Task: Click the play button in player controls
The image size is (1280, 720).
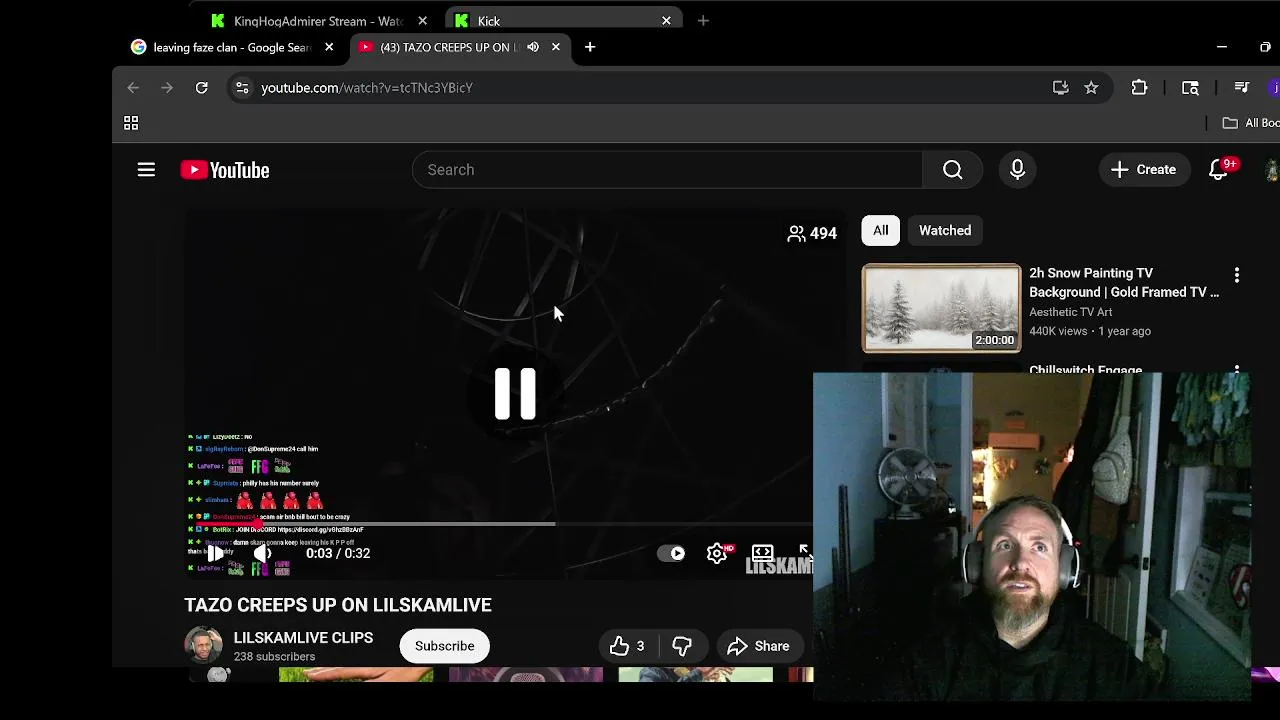Action: coord(215,553)
